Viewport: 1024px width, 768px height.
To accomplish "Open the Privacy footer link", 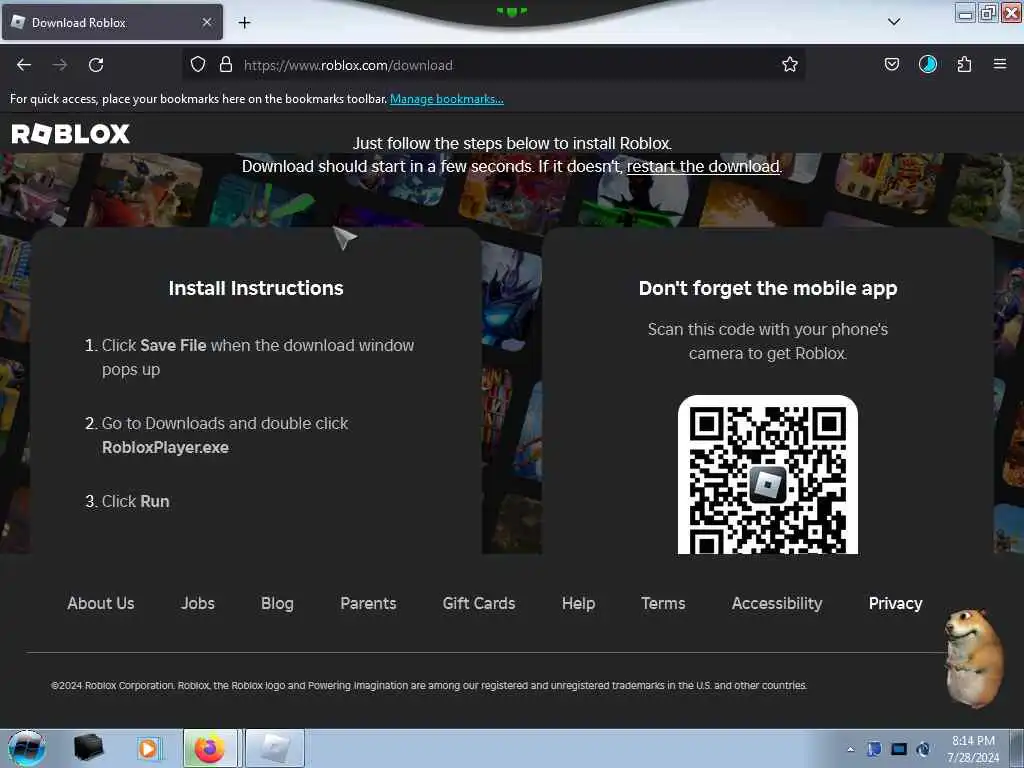I will point(895,603).
